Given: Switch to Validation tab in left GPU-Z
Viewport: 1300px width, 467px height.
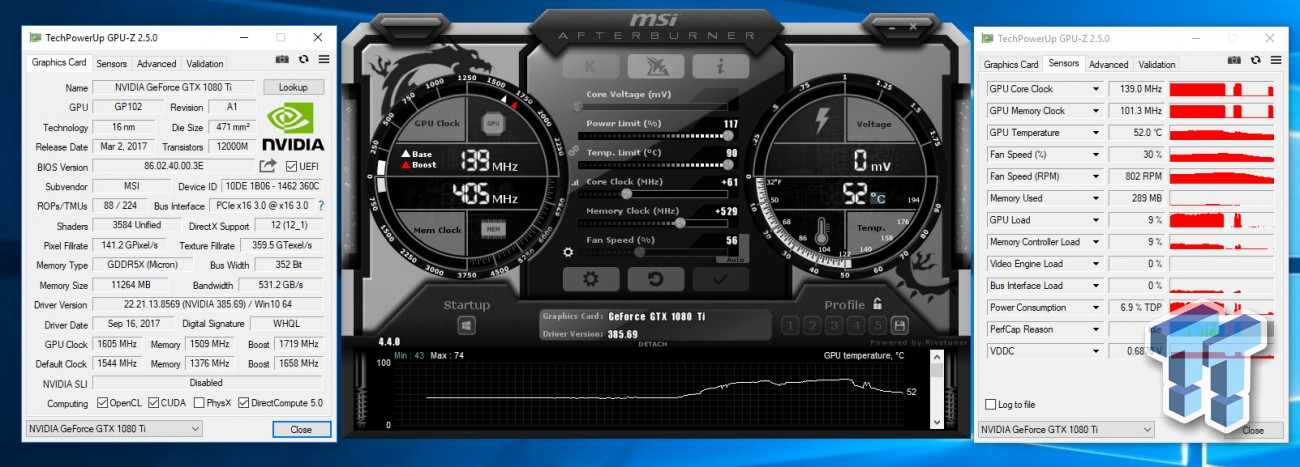Looking at the screenshot, I should (205, 63).
